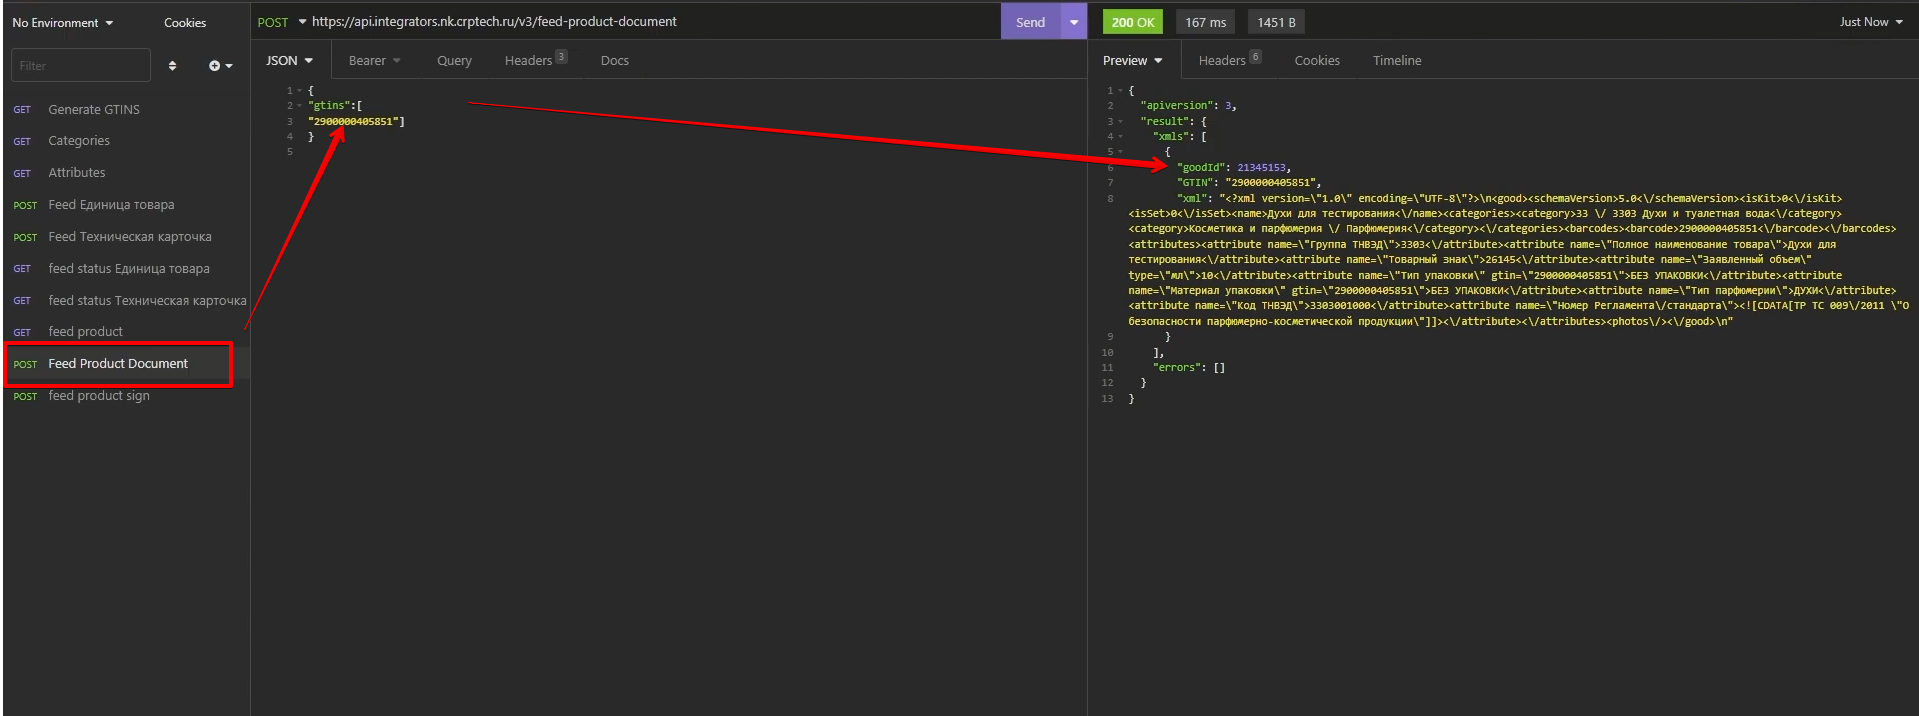Screen dimensions: 1919x716
Task: Click the GTIN line in the response
Action: coord(1248,183)
